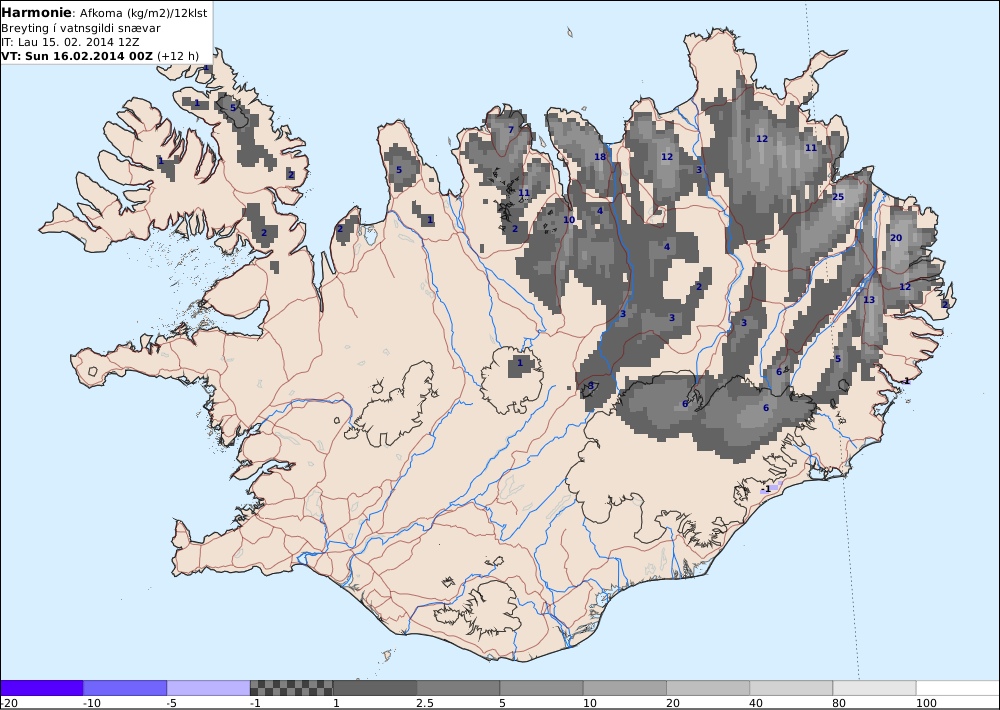Click the '2.5' legend tick label
The image size is (1000, 710).
pyautogui.click(x=425, y=703)
